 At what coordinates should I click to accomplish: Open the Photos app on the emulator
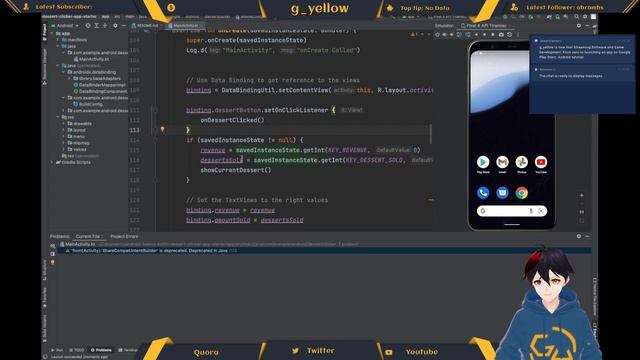tap(522, 162)
